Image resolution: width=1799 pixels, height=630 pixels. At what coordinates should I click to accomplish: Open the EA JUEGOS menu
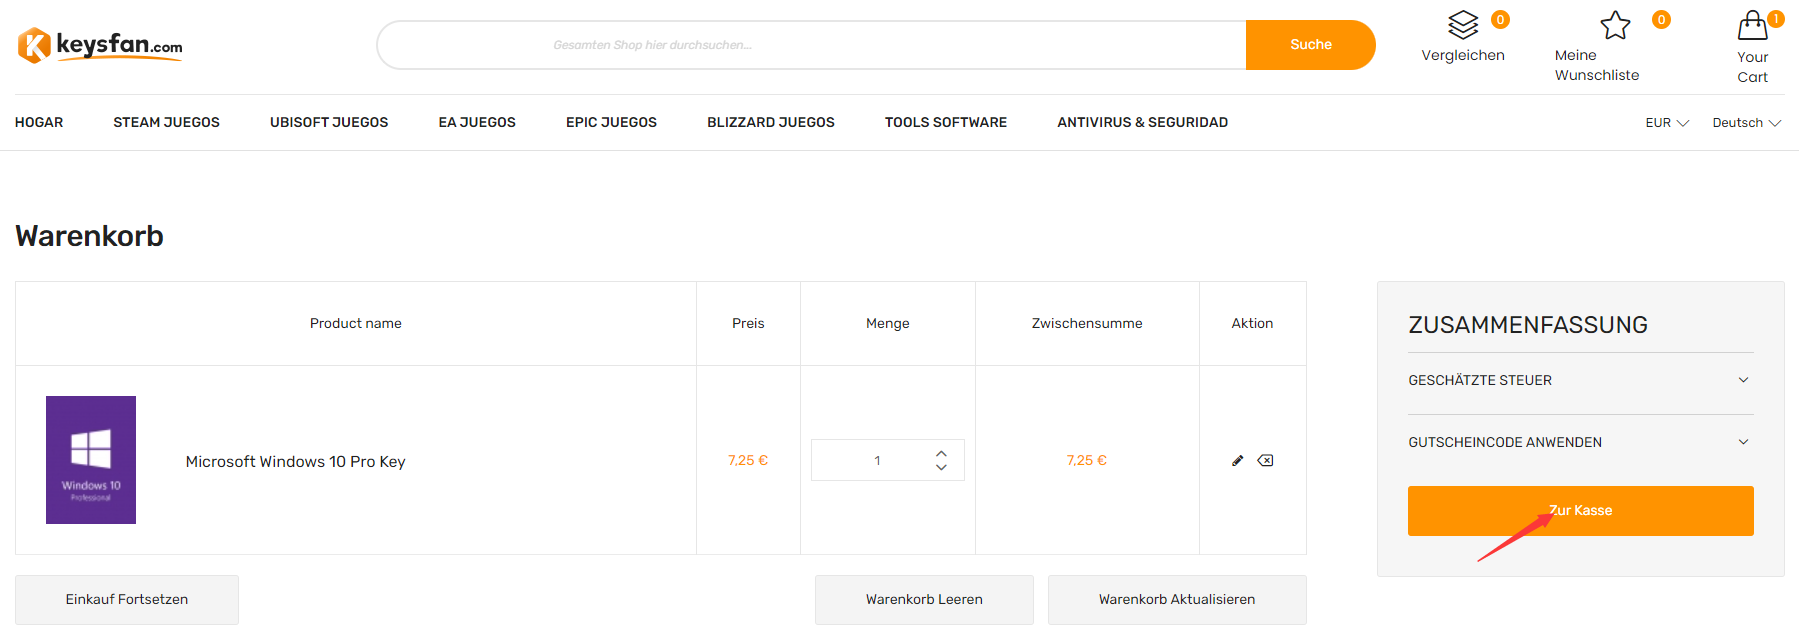coord(477,122)
